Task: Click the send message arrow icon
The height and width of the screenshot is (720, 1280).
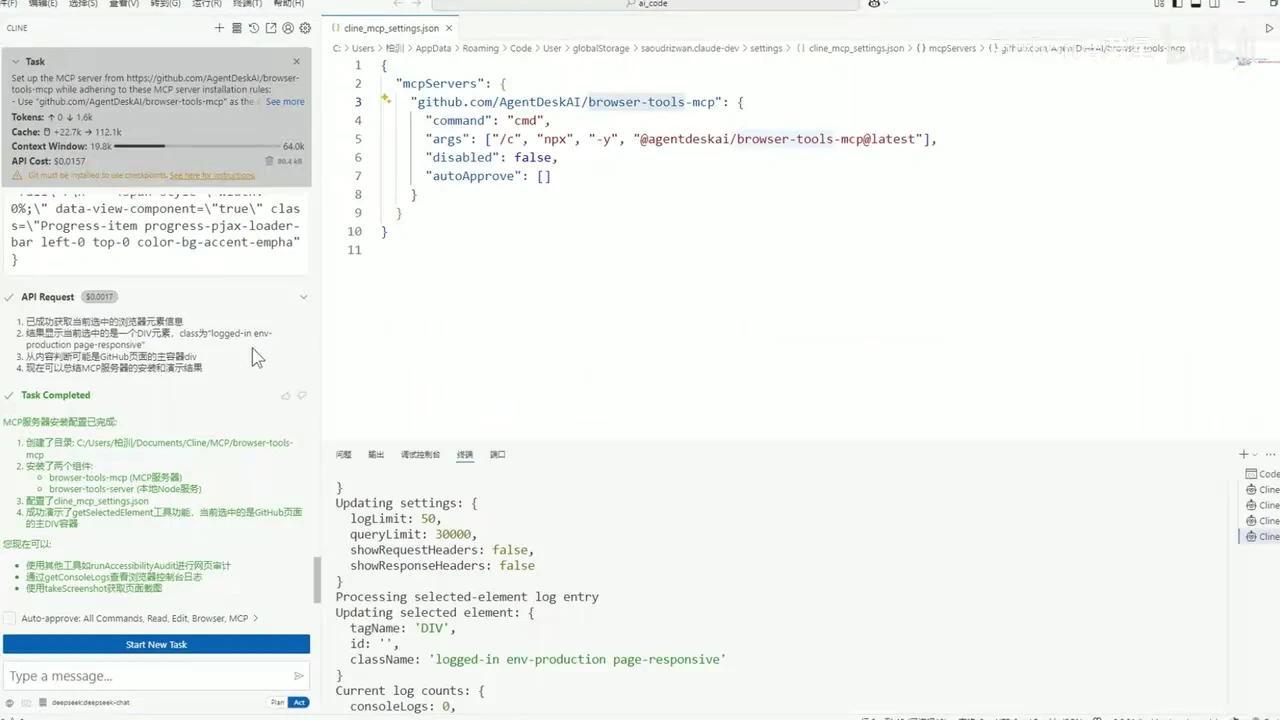Action: (298, 676)
